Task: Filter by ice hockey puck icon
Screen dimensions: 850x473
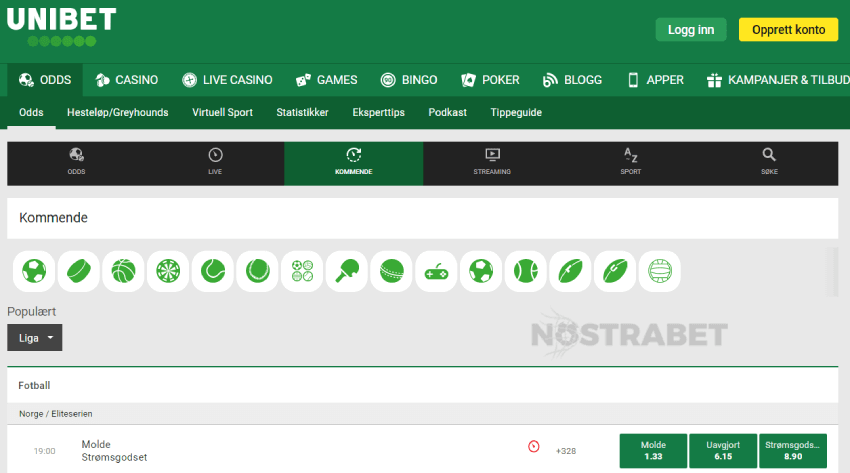Action: tap(79, 271)
